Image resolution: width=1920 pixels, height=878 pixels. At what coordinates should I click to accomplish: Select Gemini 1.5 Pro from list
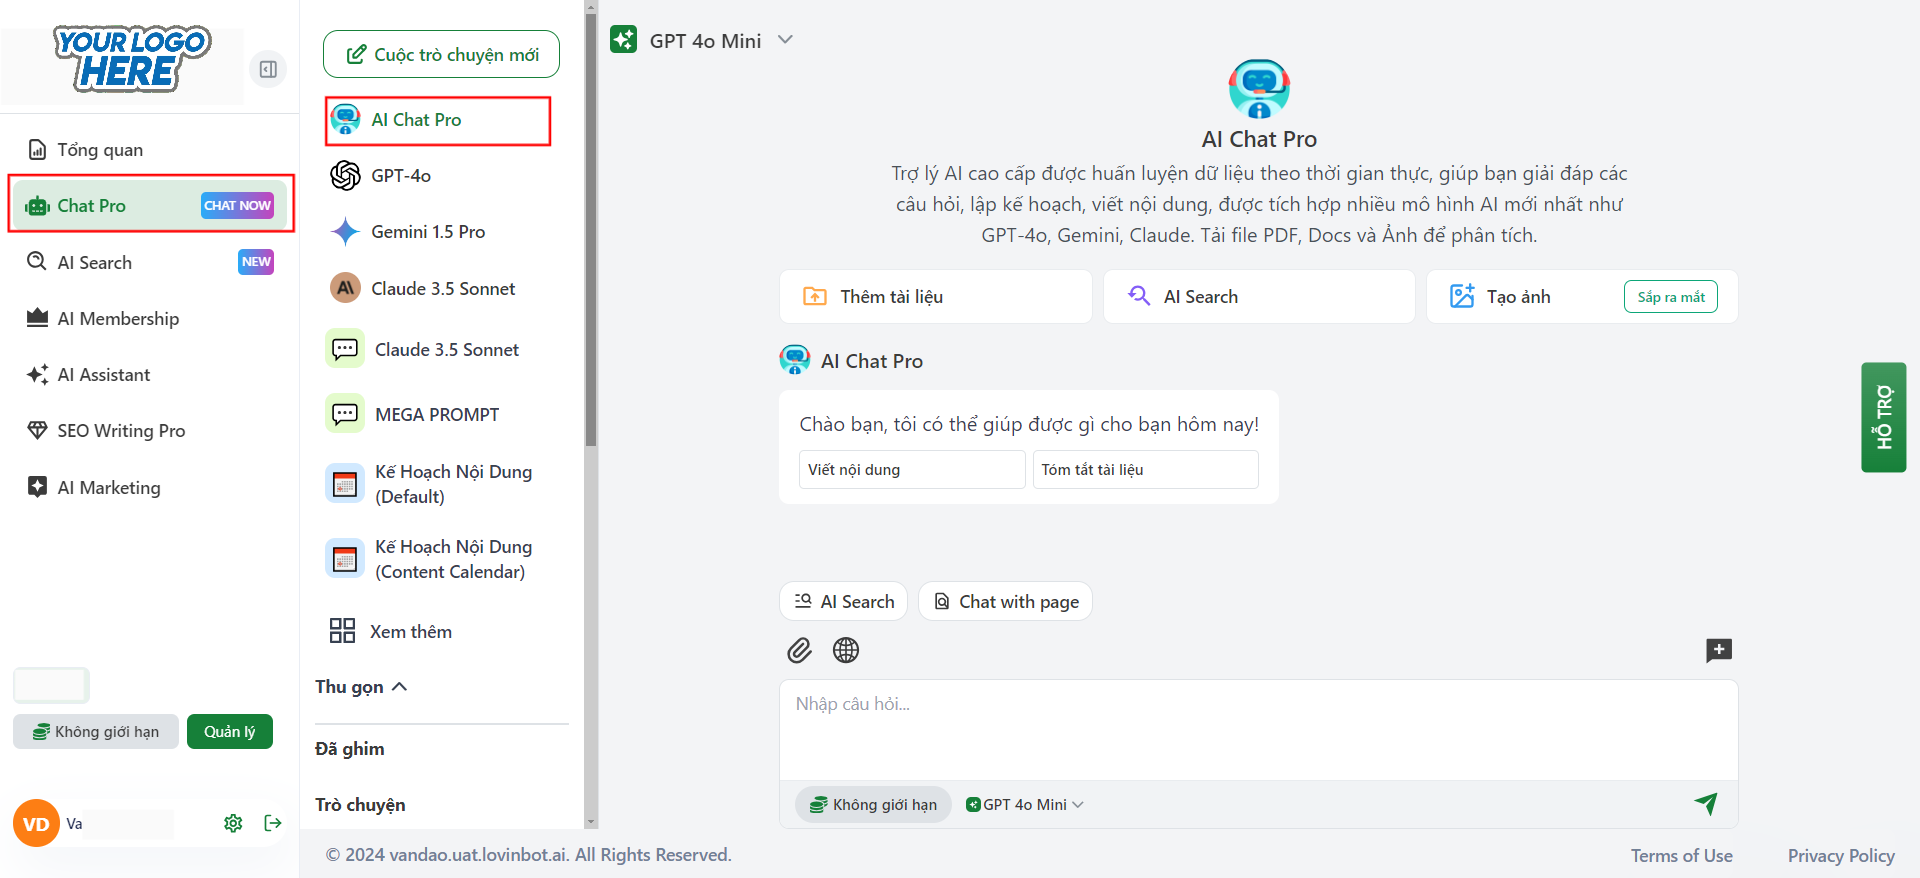[428, 232]
